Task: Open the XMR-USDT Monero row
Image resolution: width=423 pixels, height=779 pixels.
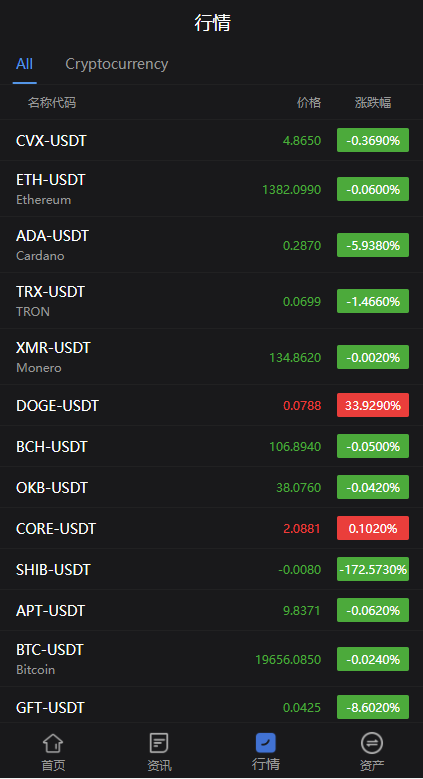Action: pyautogui.click(x=211, y=357)
